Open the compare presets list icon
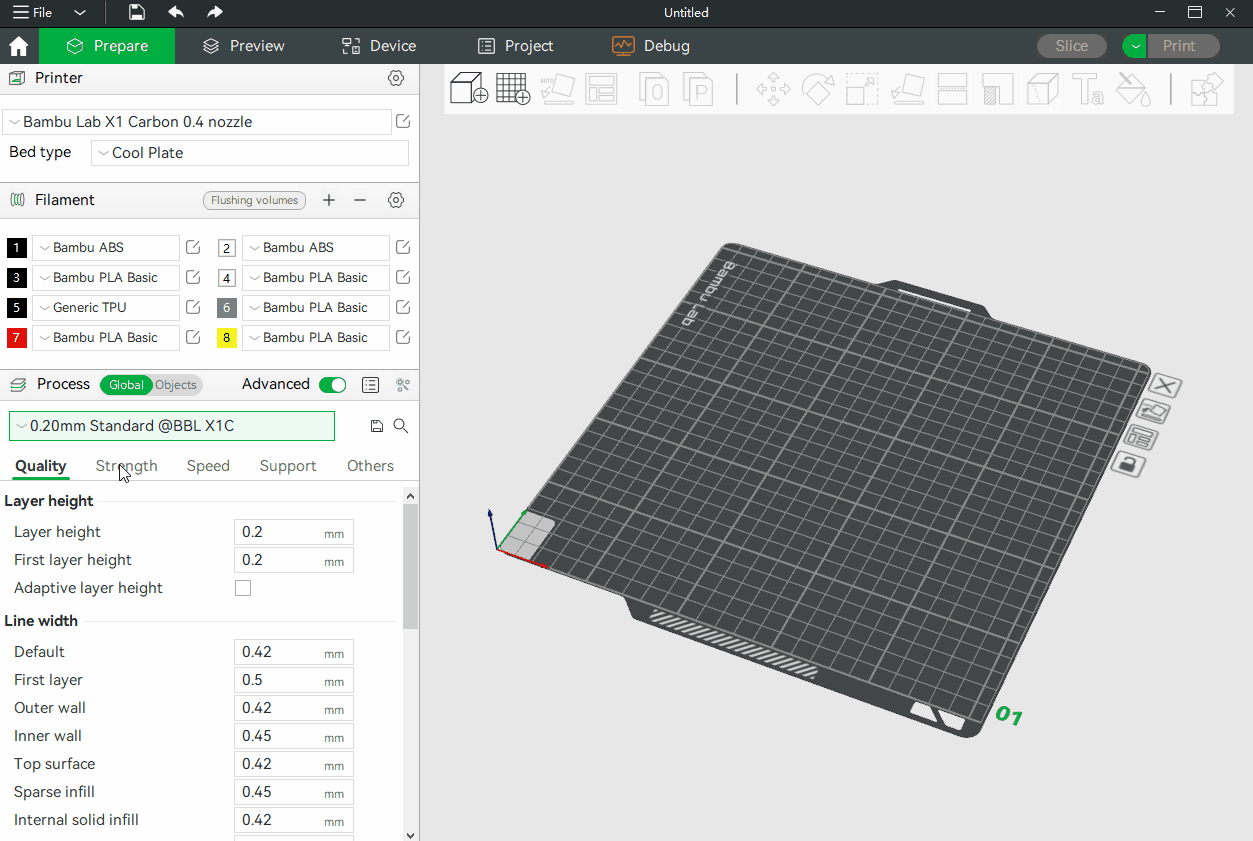 pos(370,385)
